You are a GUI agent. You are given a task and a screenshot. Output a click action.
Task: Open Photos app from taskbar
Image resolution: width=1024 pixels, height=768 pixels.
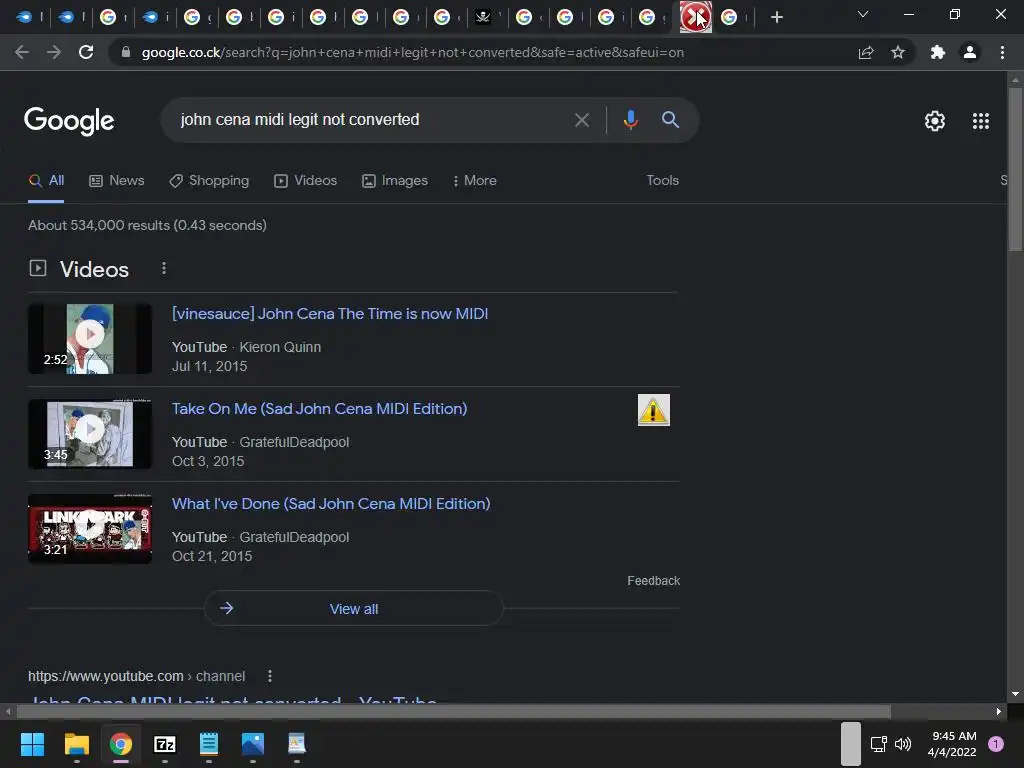pyautogui.click(x=253, y=744)
